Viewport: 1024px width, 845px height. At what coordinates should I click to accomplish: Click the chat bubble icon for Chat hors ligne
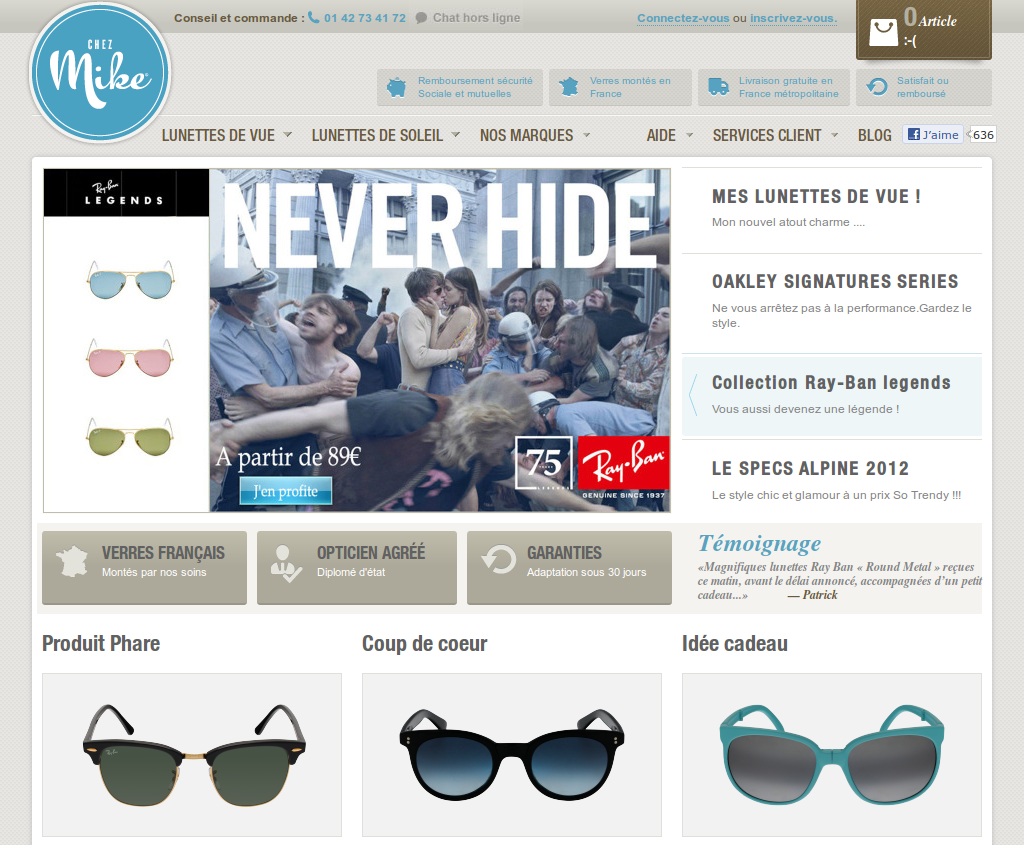[x=422, y=18]
